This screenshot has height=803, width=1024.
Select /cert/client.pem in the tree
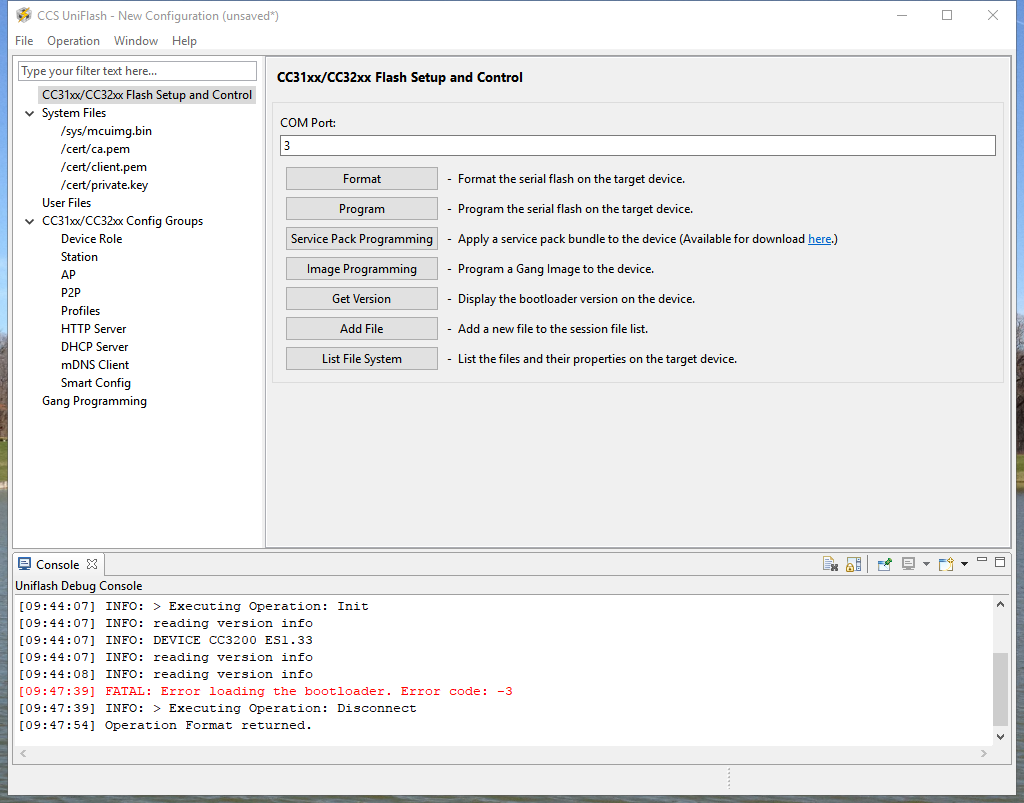(x=104, y=167)
